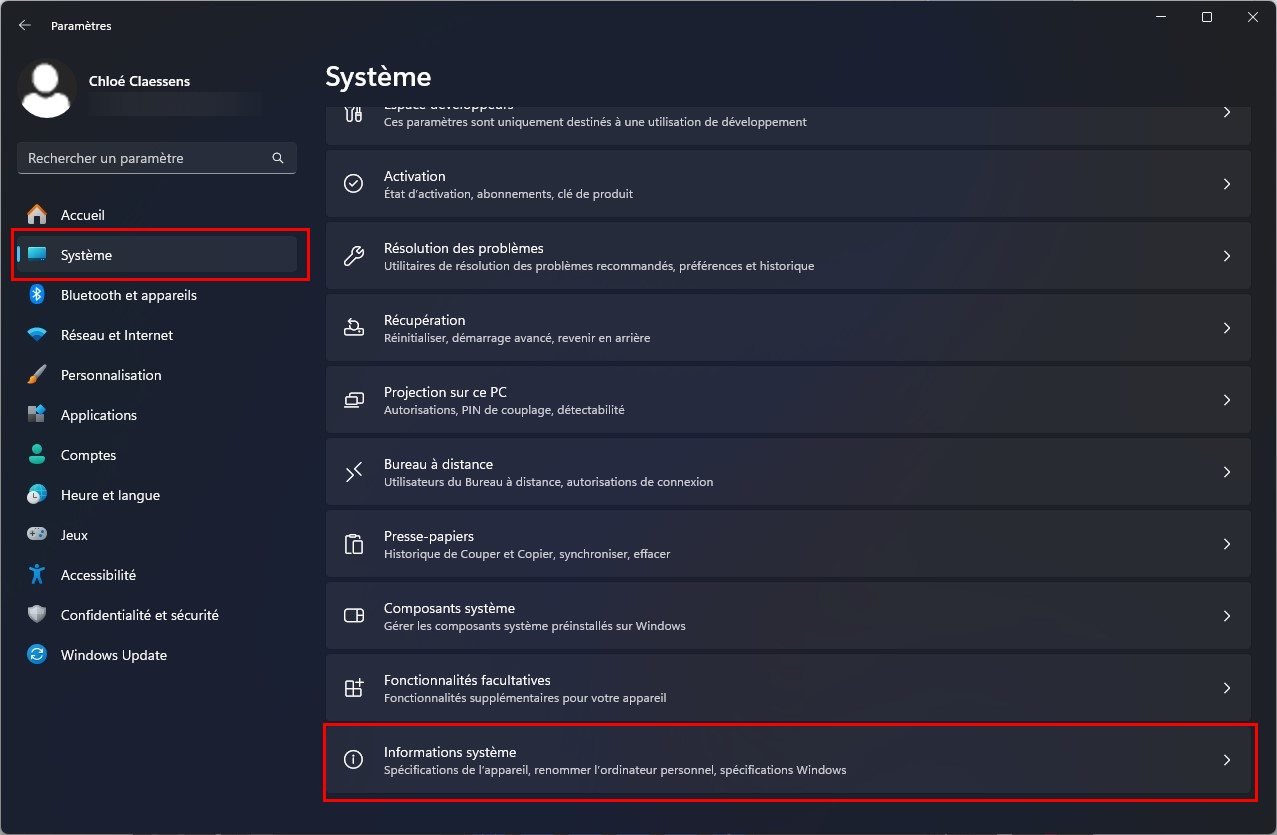Image resolution: width=1277 pixels, height=835 pixels.
Task: Open the Presse-papiers settings row
Action: pos(788,544)
